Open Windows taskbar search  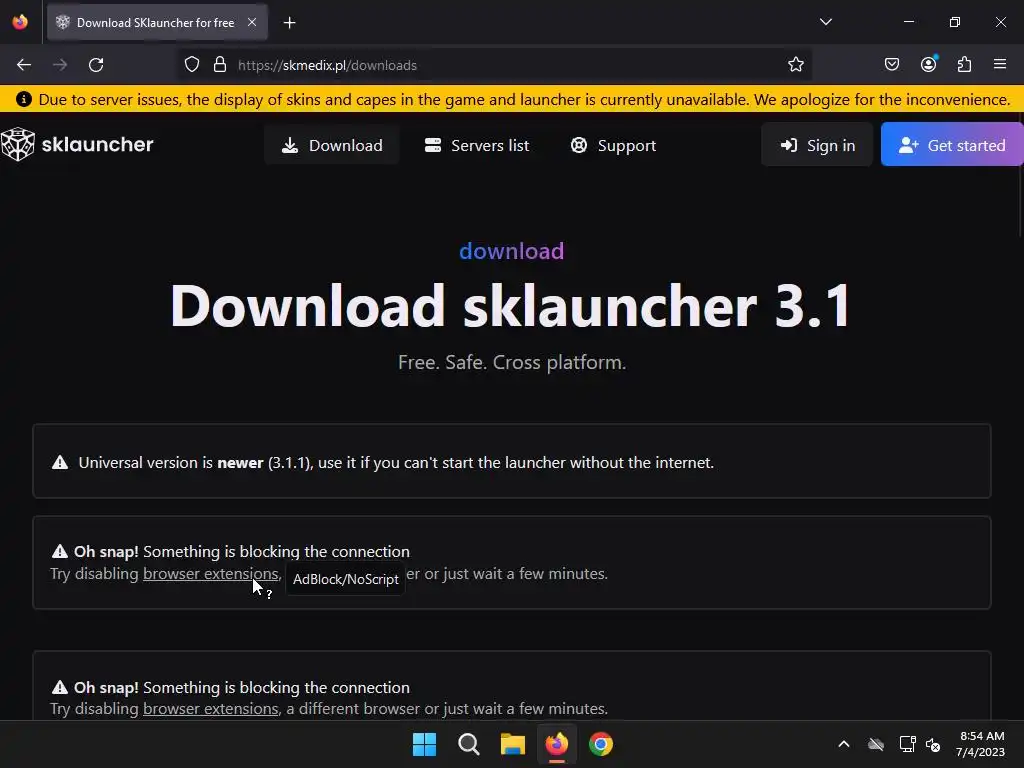click(x=468, y=744)
